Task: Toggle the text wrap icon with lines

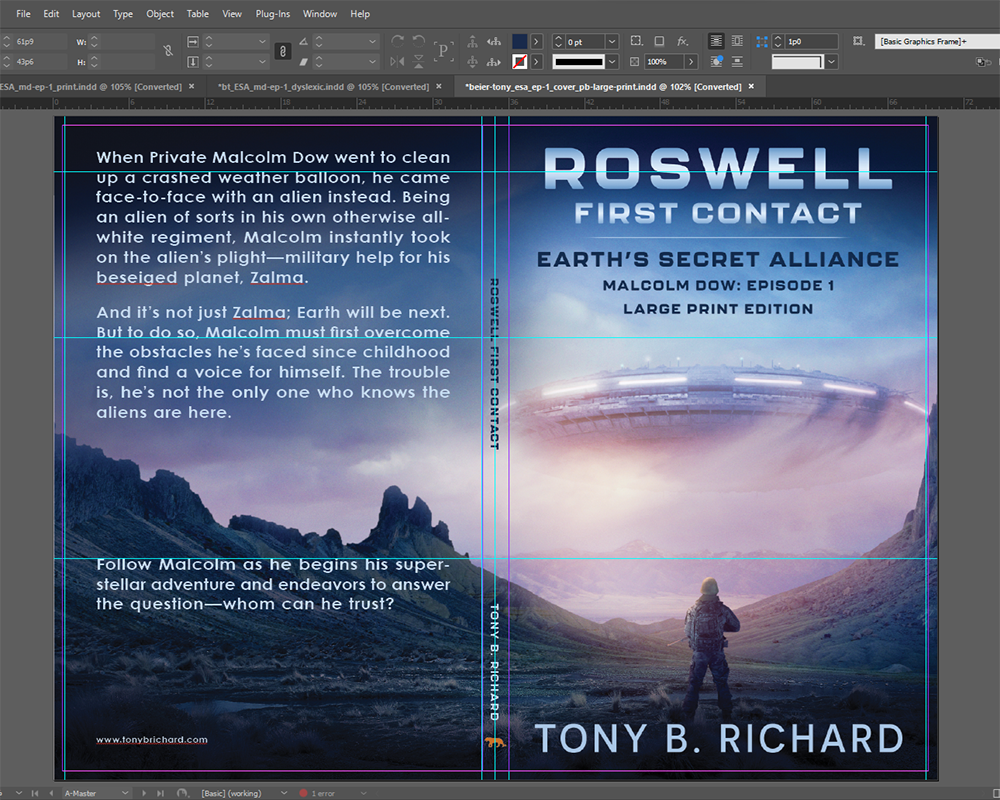Action: 716,41
